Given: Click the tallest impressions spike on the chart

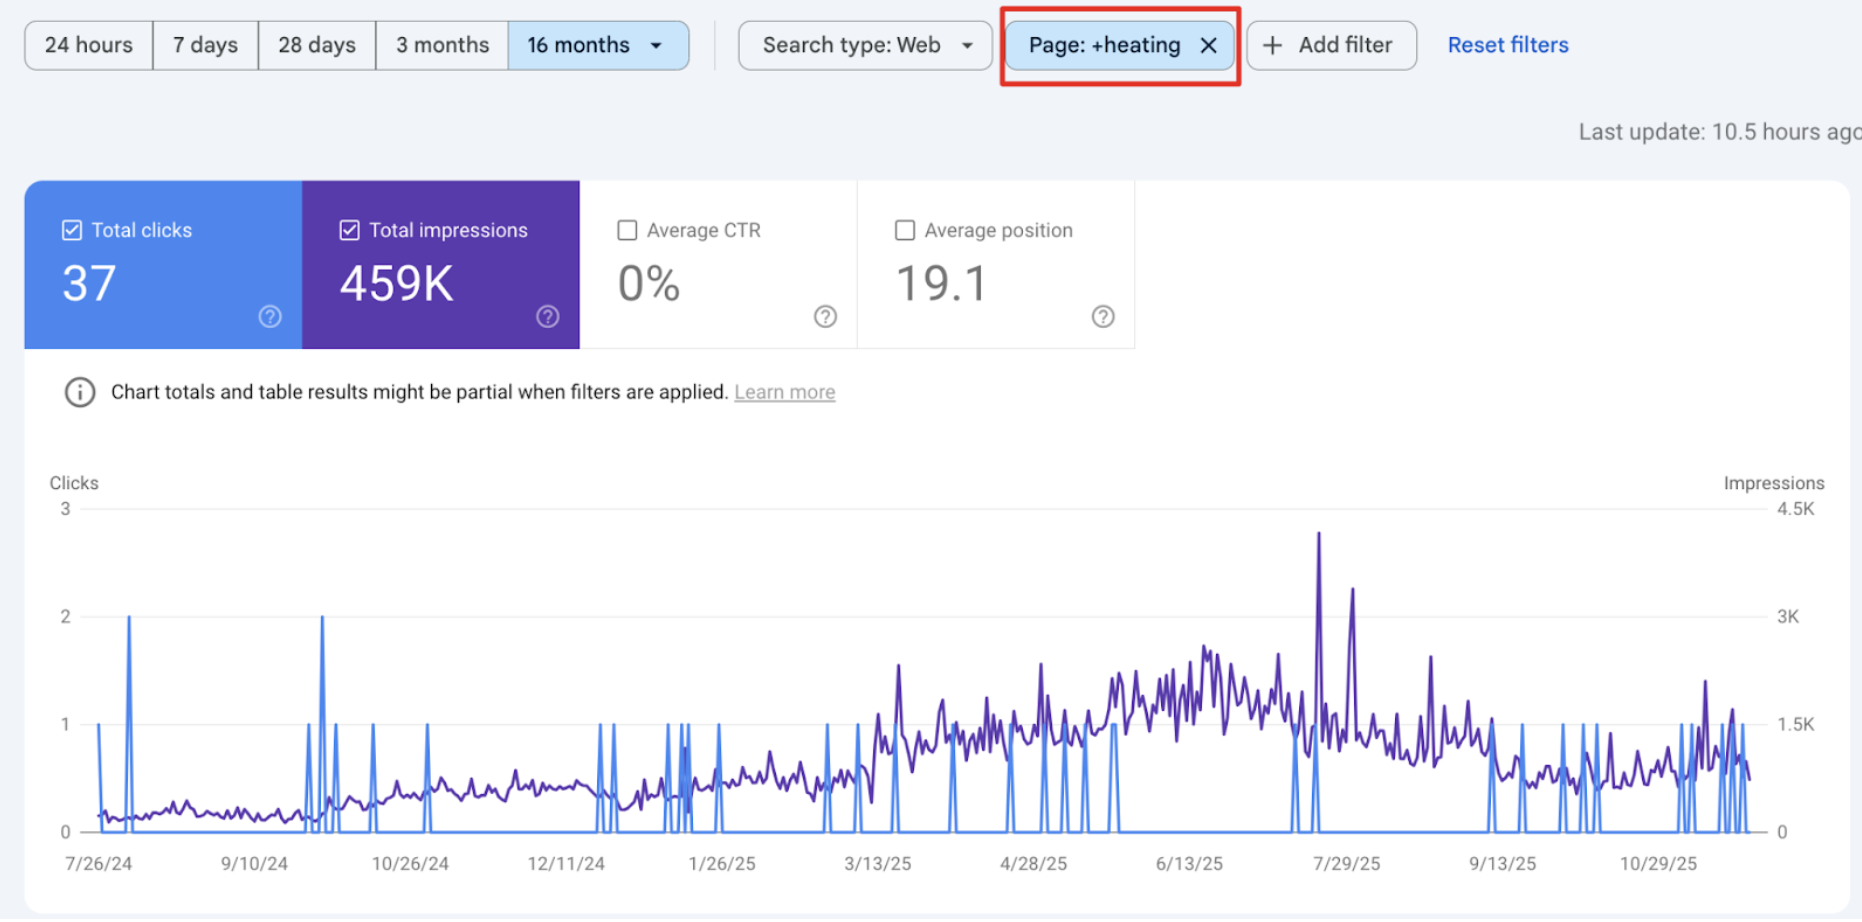Looking at the screenshot, I should point(1318,536).
